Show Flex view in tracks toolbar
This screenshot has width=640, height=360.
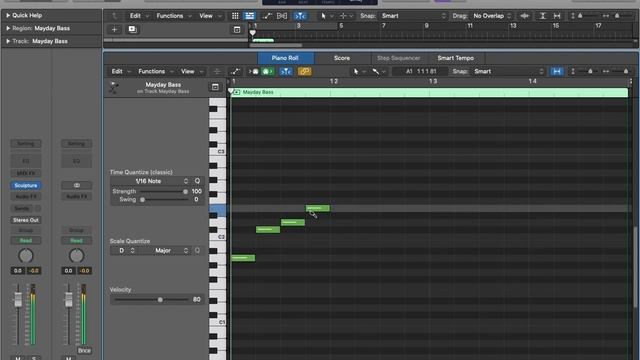point(282,16)
